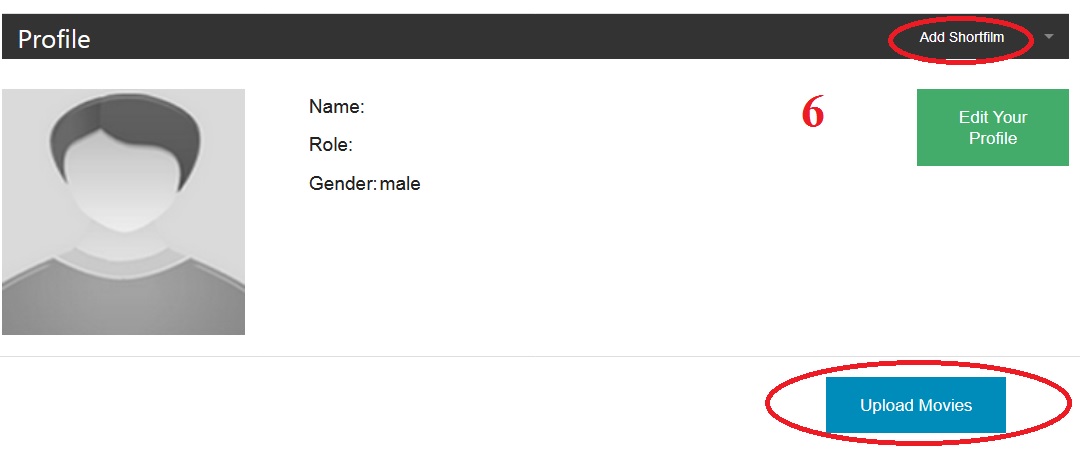Click the red number 6 annotation
The height and width of the screenshot is (451, 1082).
813,114
